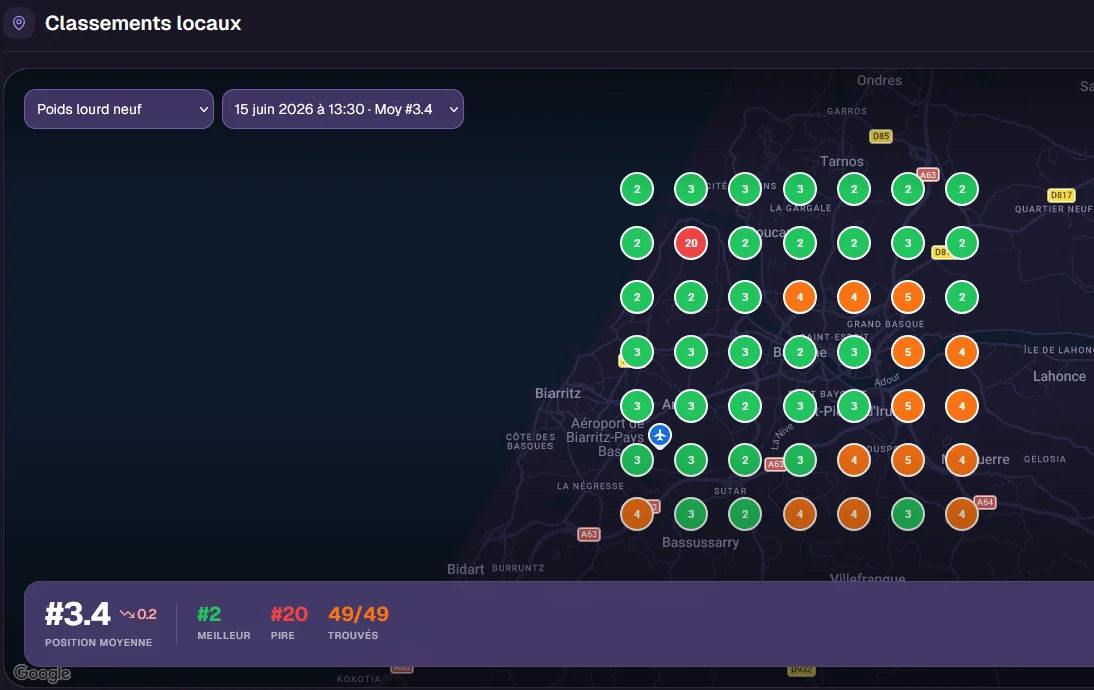The height and width of the screenshot is (690, 1094).
Task: Click the #3.4 average position value
Action: pyautogui.click(x=77, y=614)
